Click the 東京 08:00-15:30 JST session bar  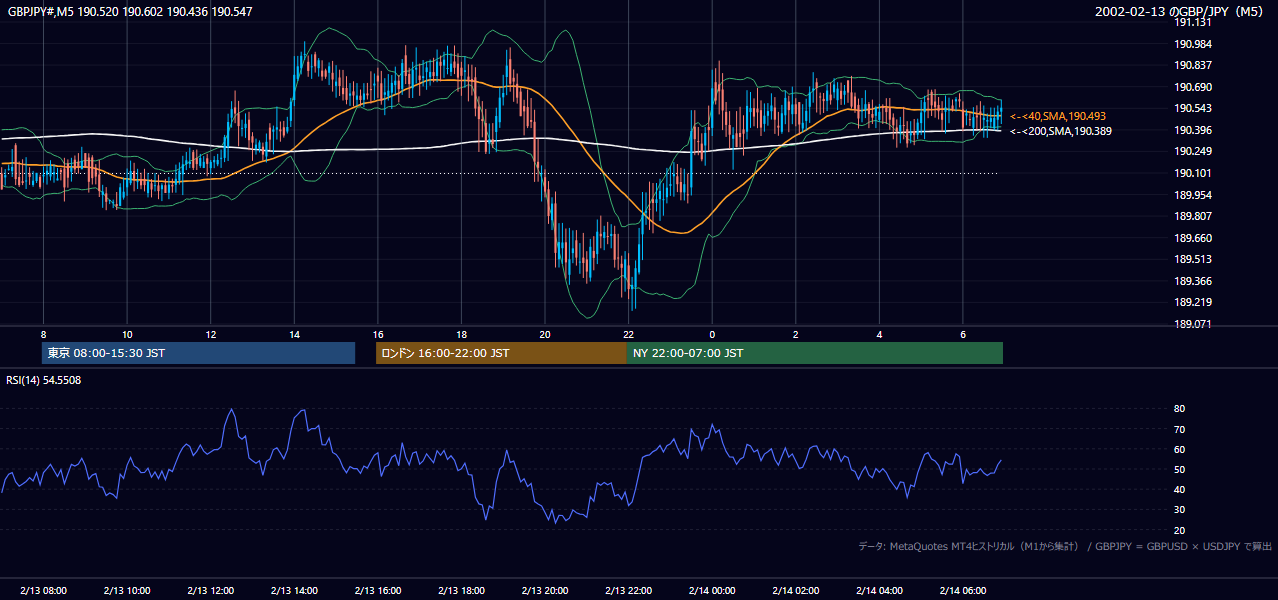coord(199,353)
